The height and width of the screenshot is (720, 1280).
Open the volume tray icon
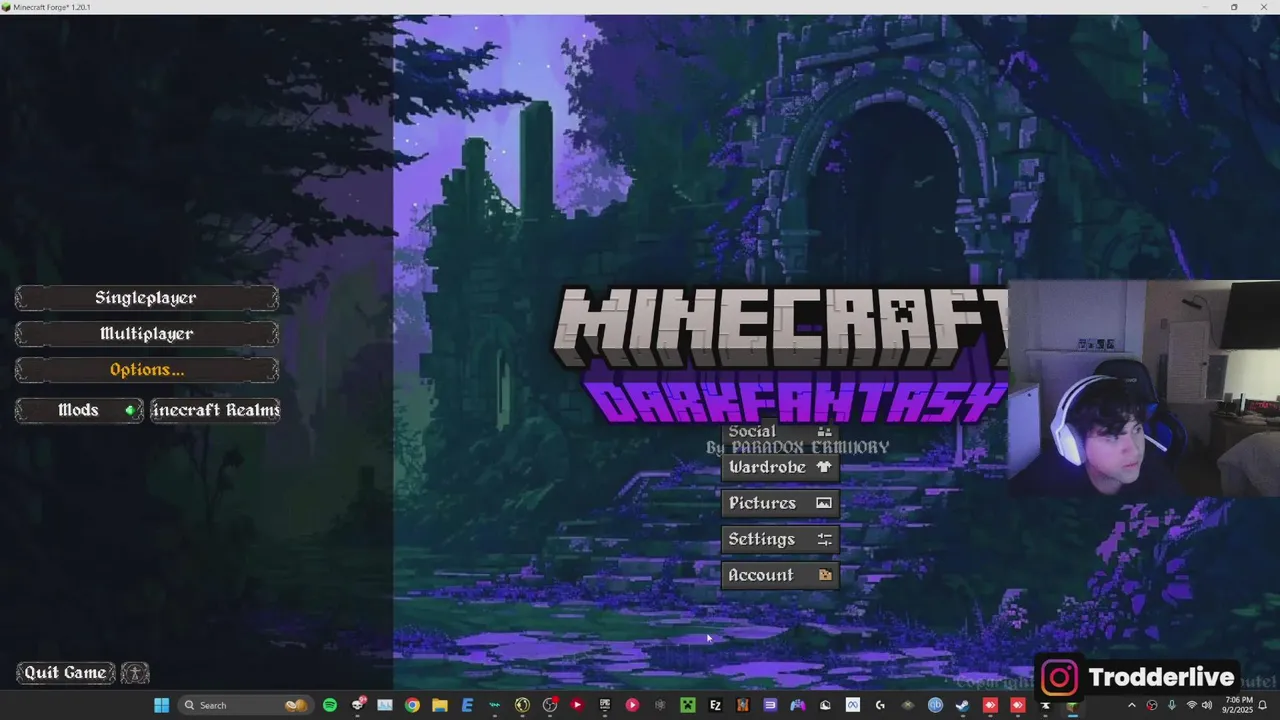click(1207, 705)
